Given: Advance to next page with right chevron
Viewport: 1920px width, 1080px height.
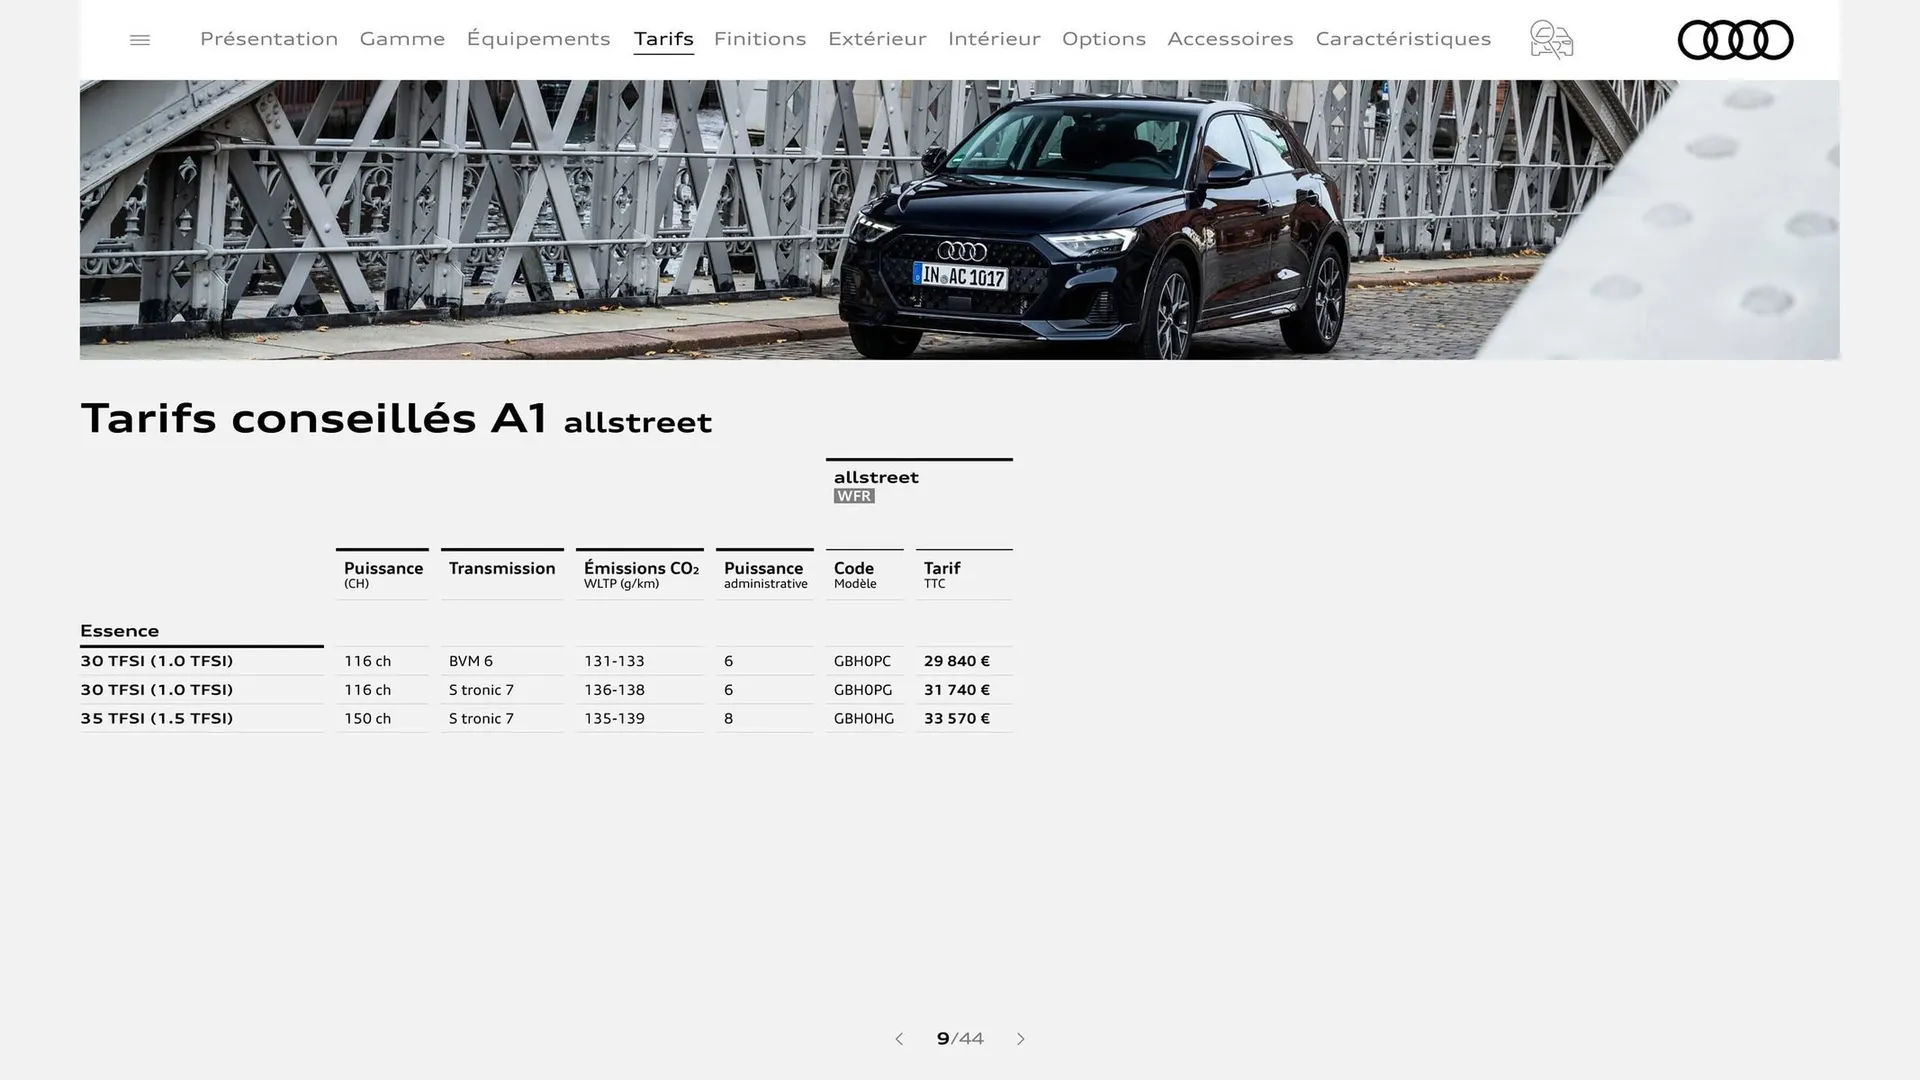Looking at the screenshot, I should click(x=1021, y=1039).
